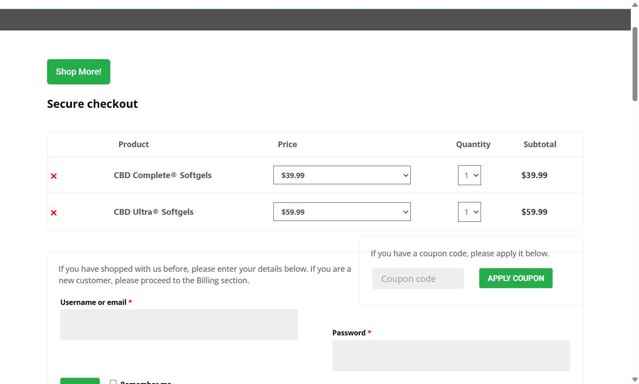Focus the Coupon code input field
Screen dimensions: 639x384
pos(418,278)
